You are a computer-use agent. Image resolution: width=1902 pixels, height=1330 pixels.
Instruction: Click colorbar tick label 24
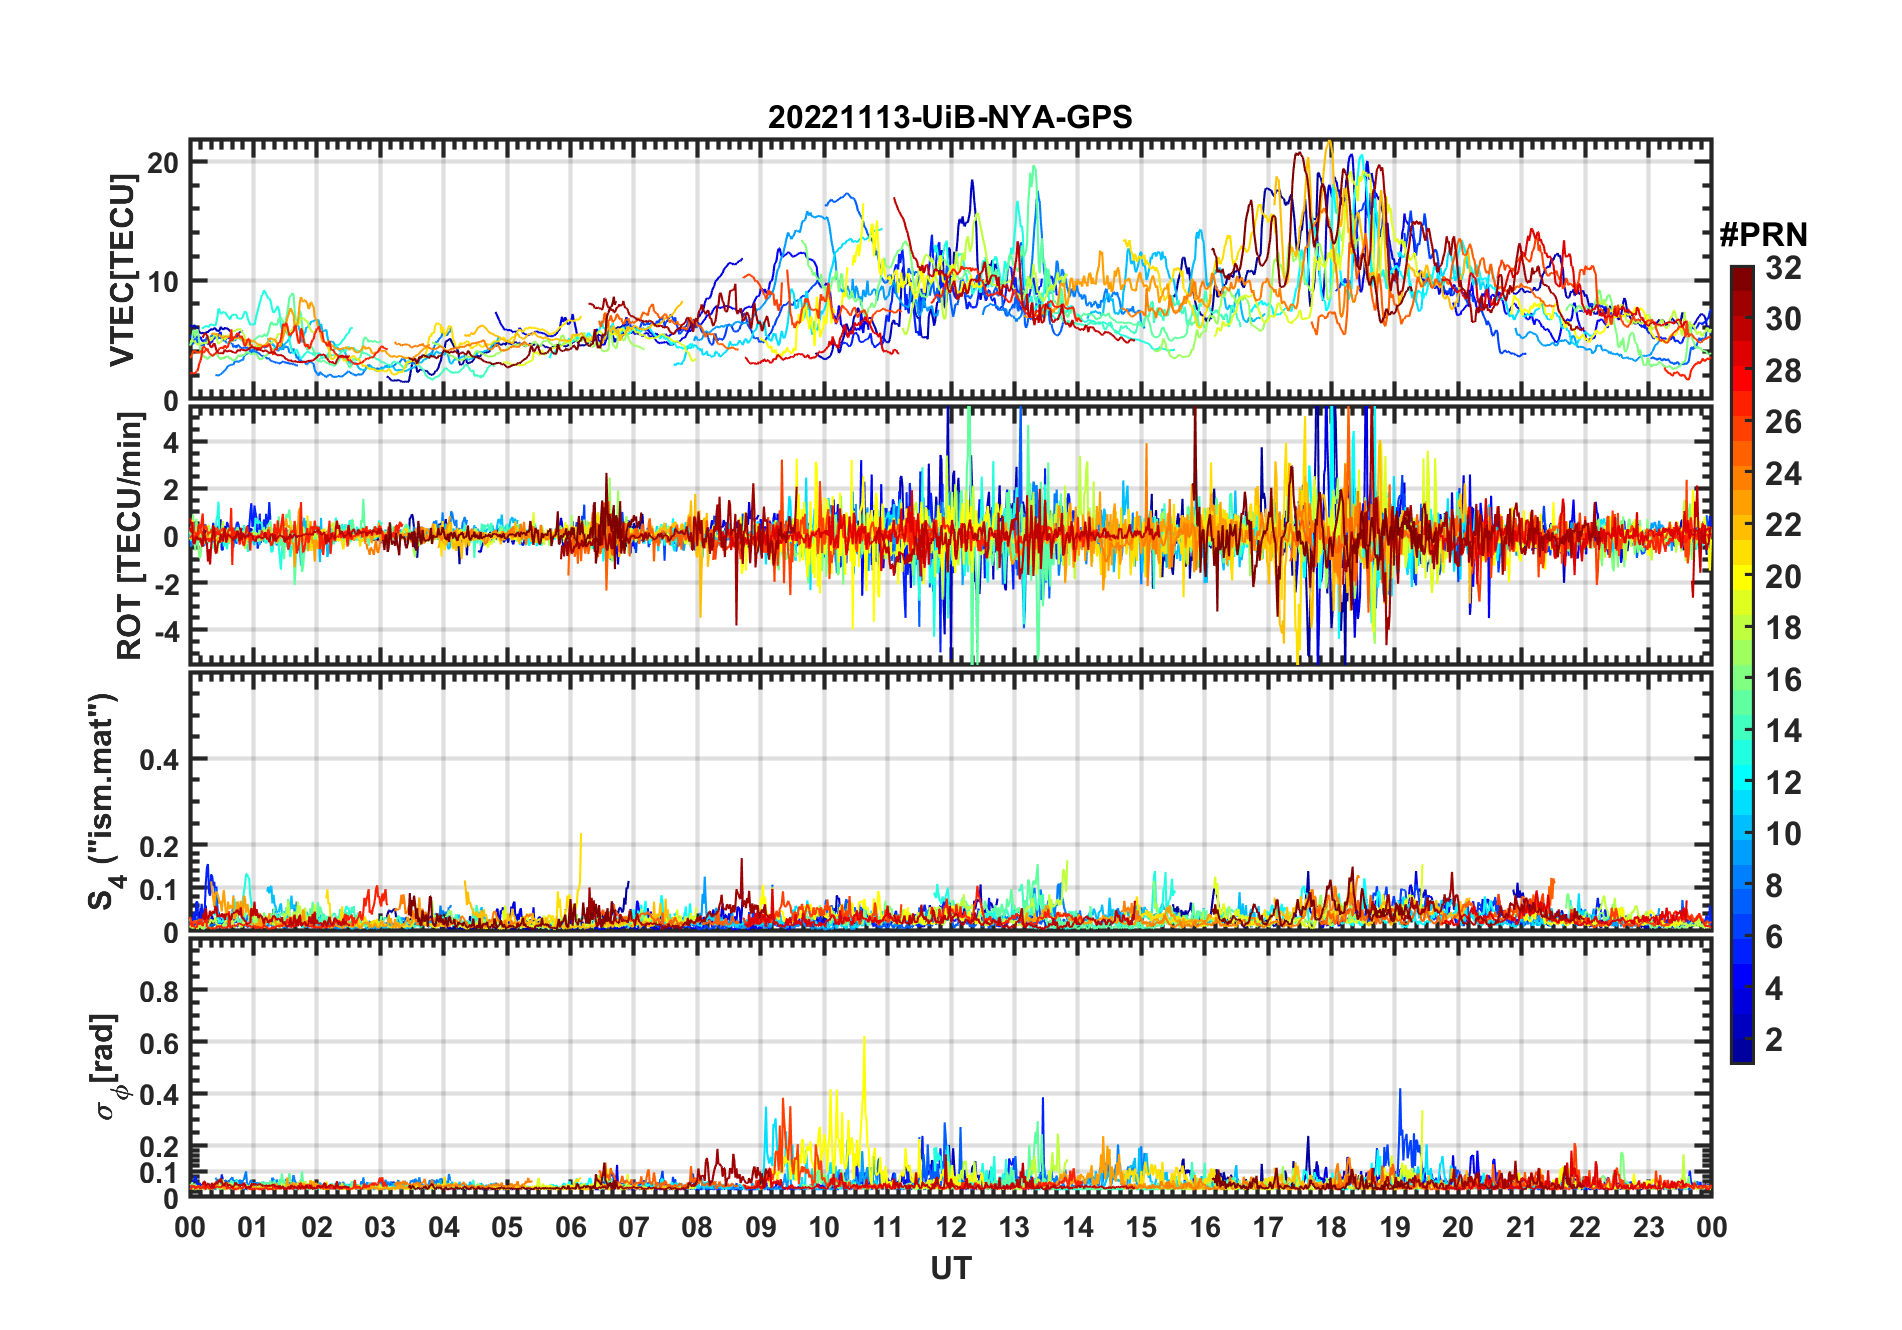point(1783,474)
